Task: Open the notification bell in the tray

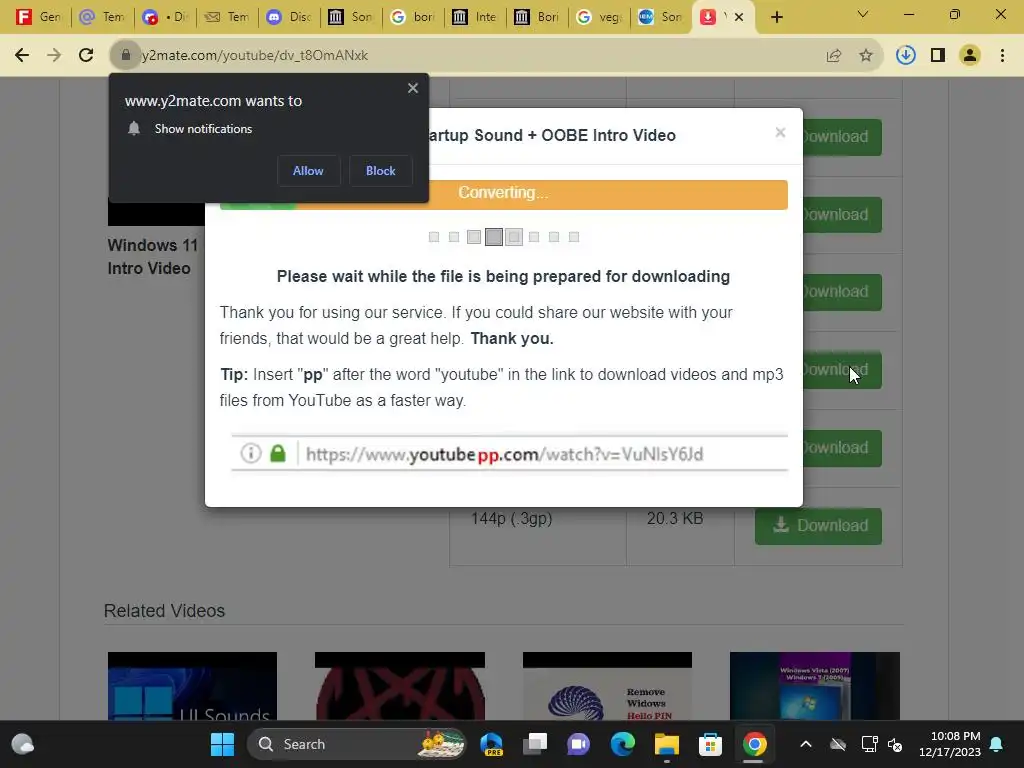Action: point(997,744)
